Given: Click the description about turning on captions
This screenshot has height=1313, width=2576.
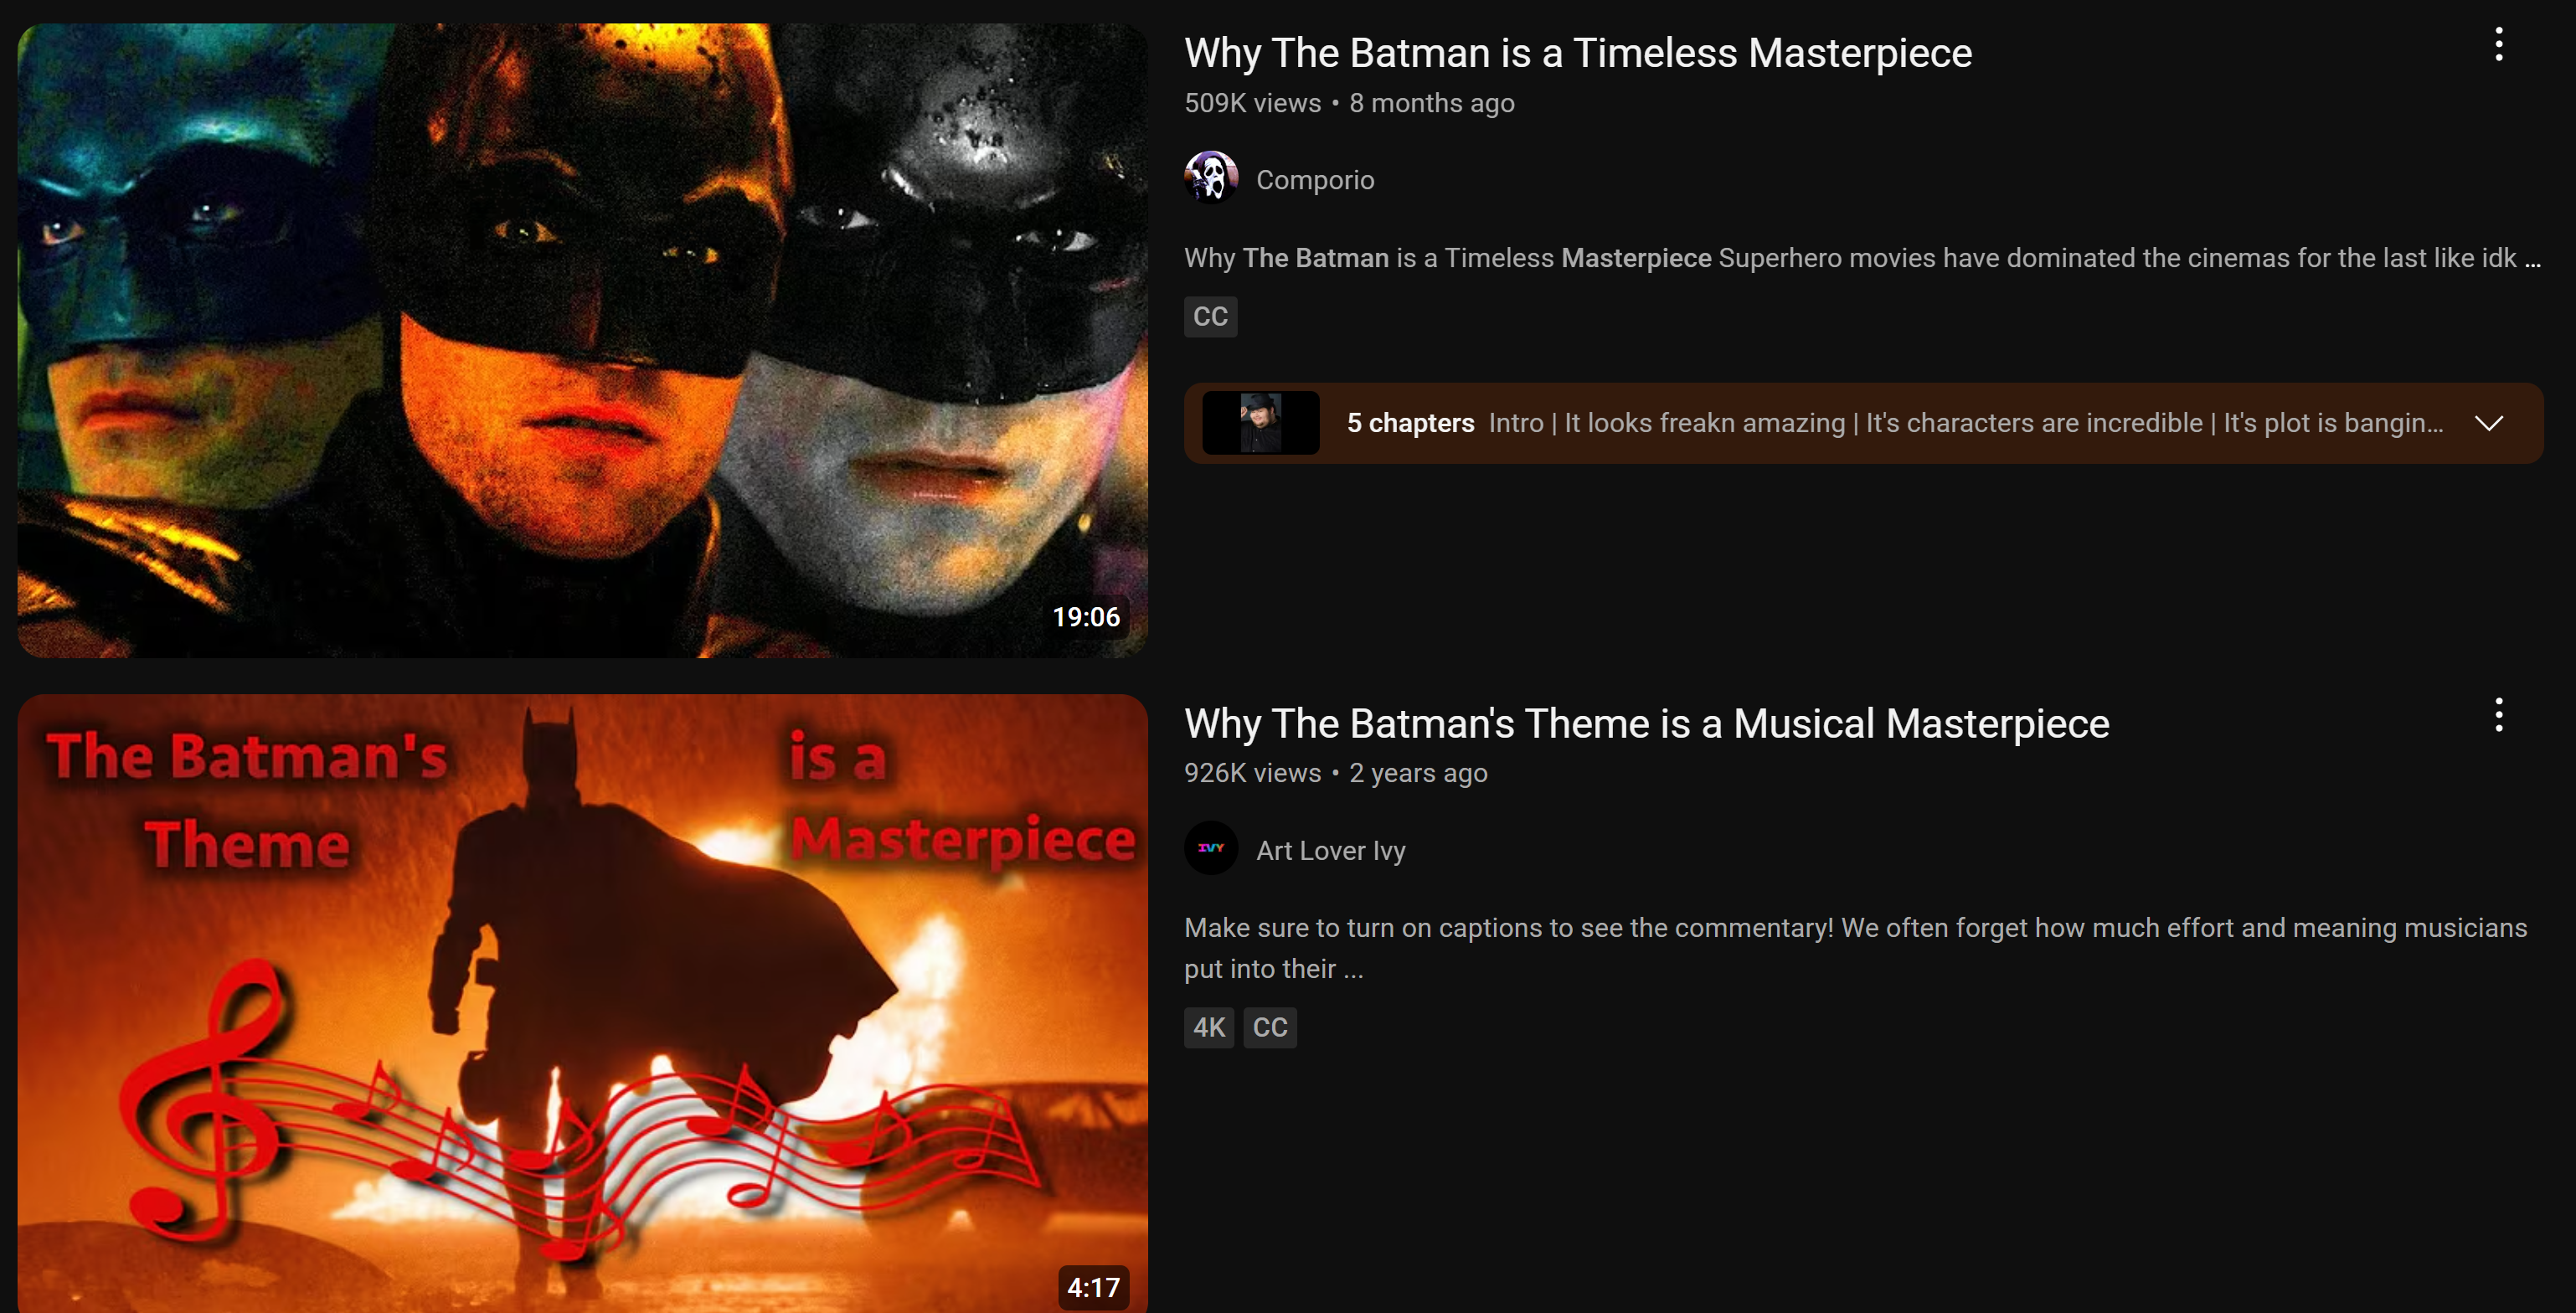Looking at the screenshot, I should click(x=1855, y=948).
